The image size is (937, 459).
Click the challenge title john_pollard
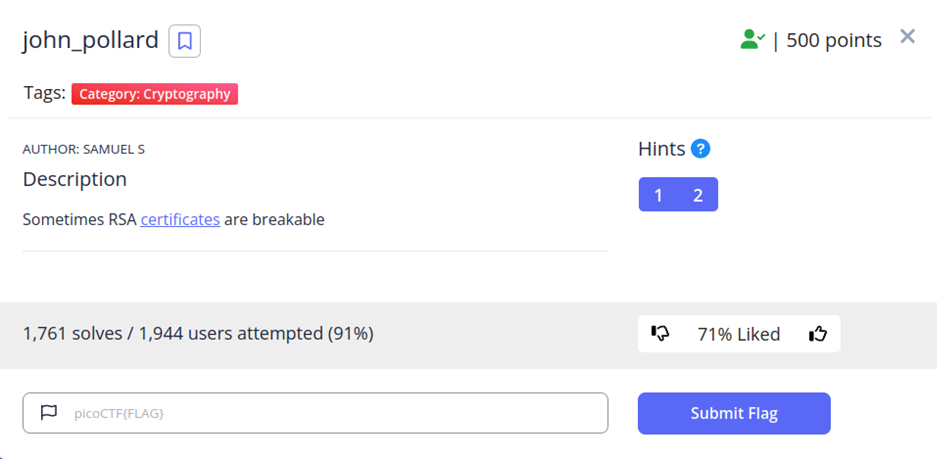(90, 40)
